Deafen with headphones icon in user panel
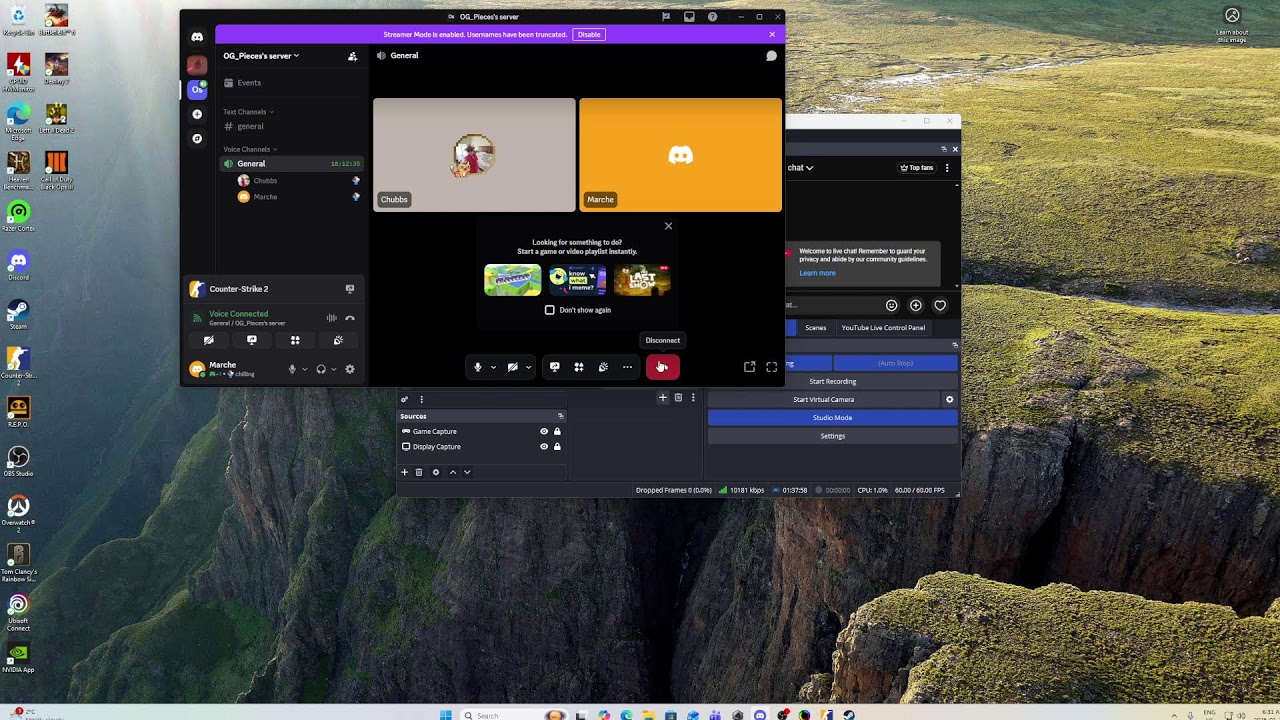The height and width of the screenshot is (720, 1280). 321,369
